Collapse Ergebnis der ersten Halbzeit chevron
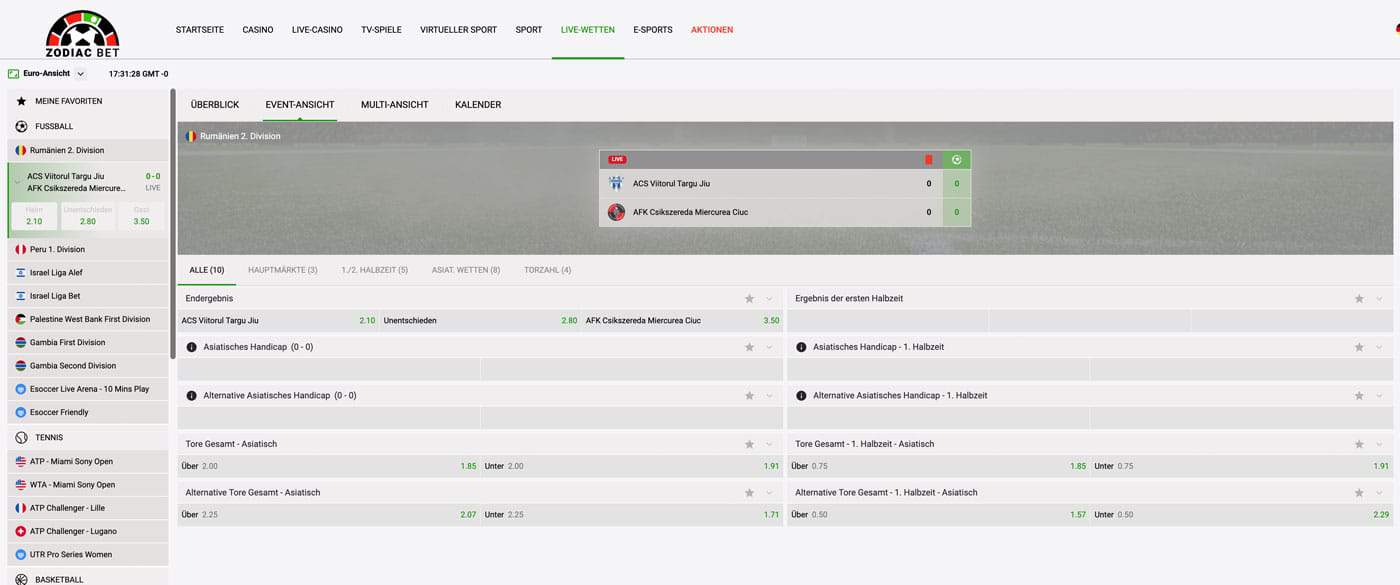The image size is (1400, 585). coord(1380,298)
